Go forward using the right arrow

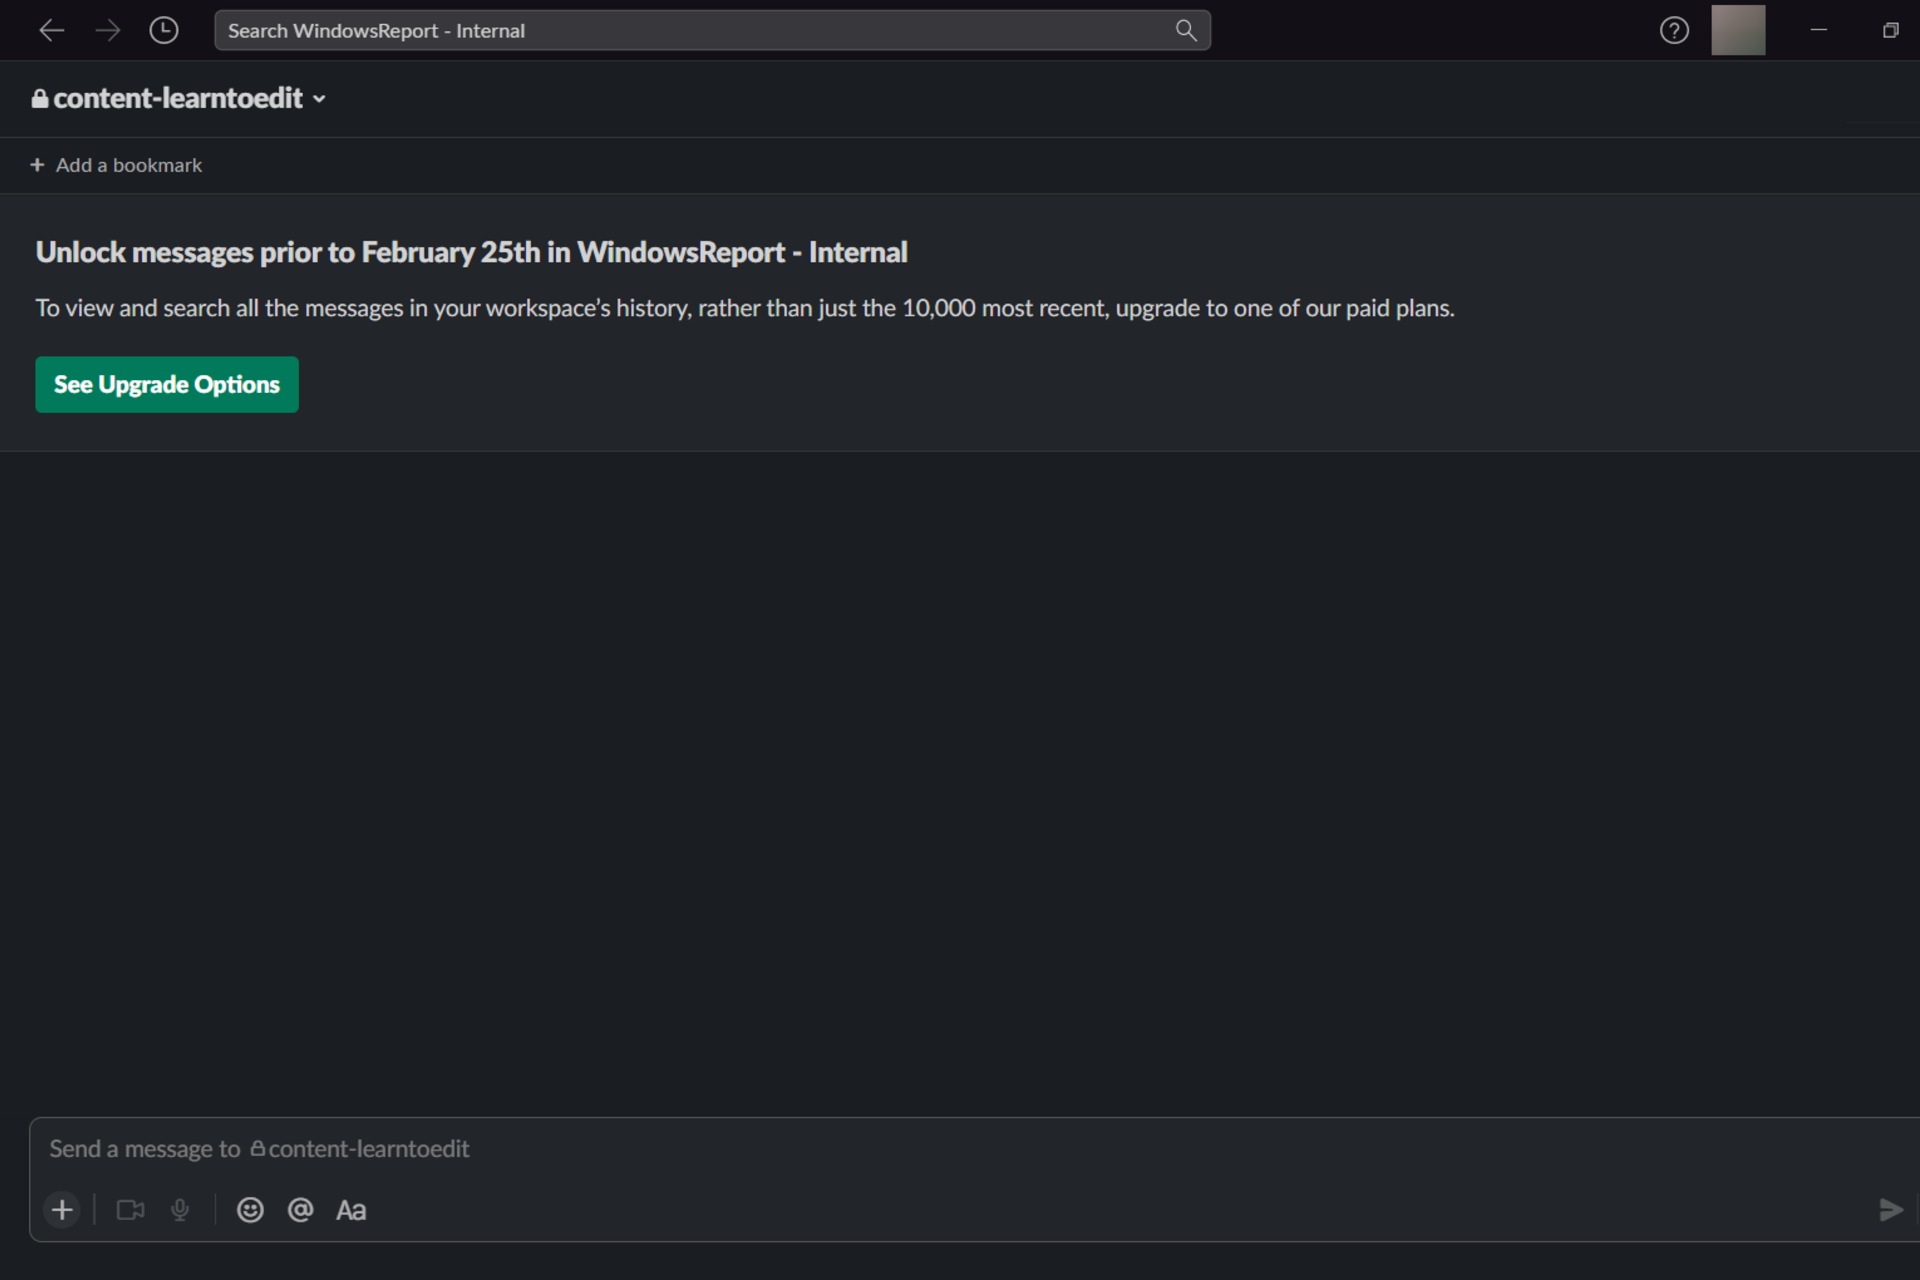108,31
